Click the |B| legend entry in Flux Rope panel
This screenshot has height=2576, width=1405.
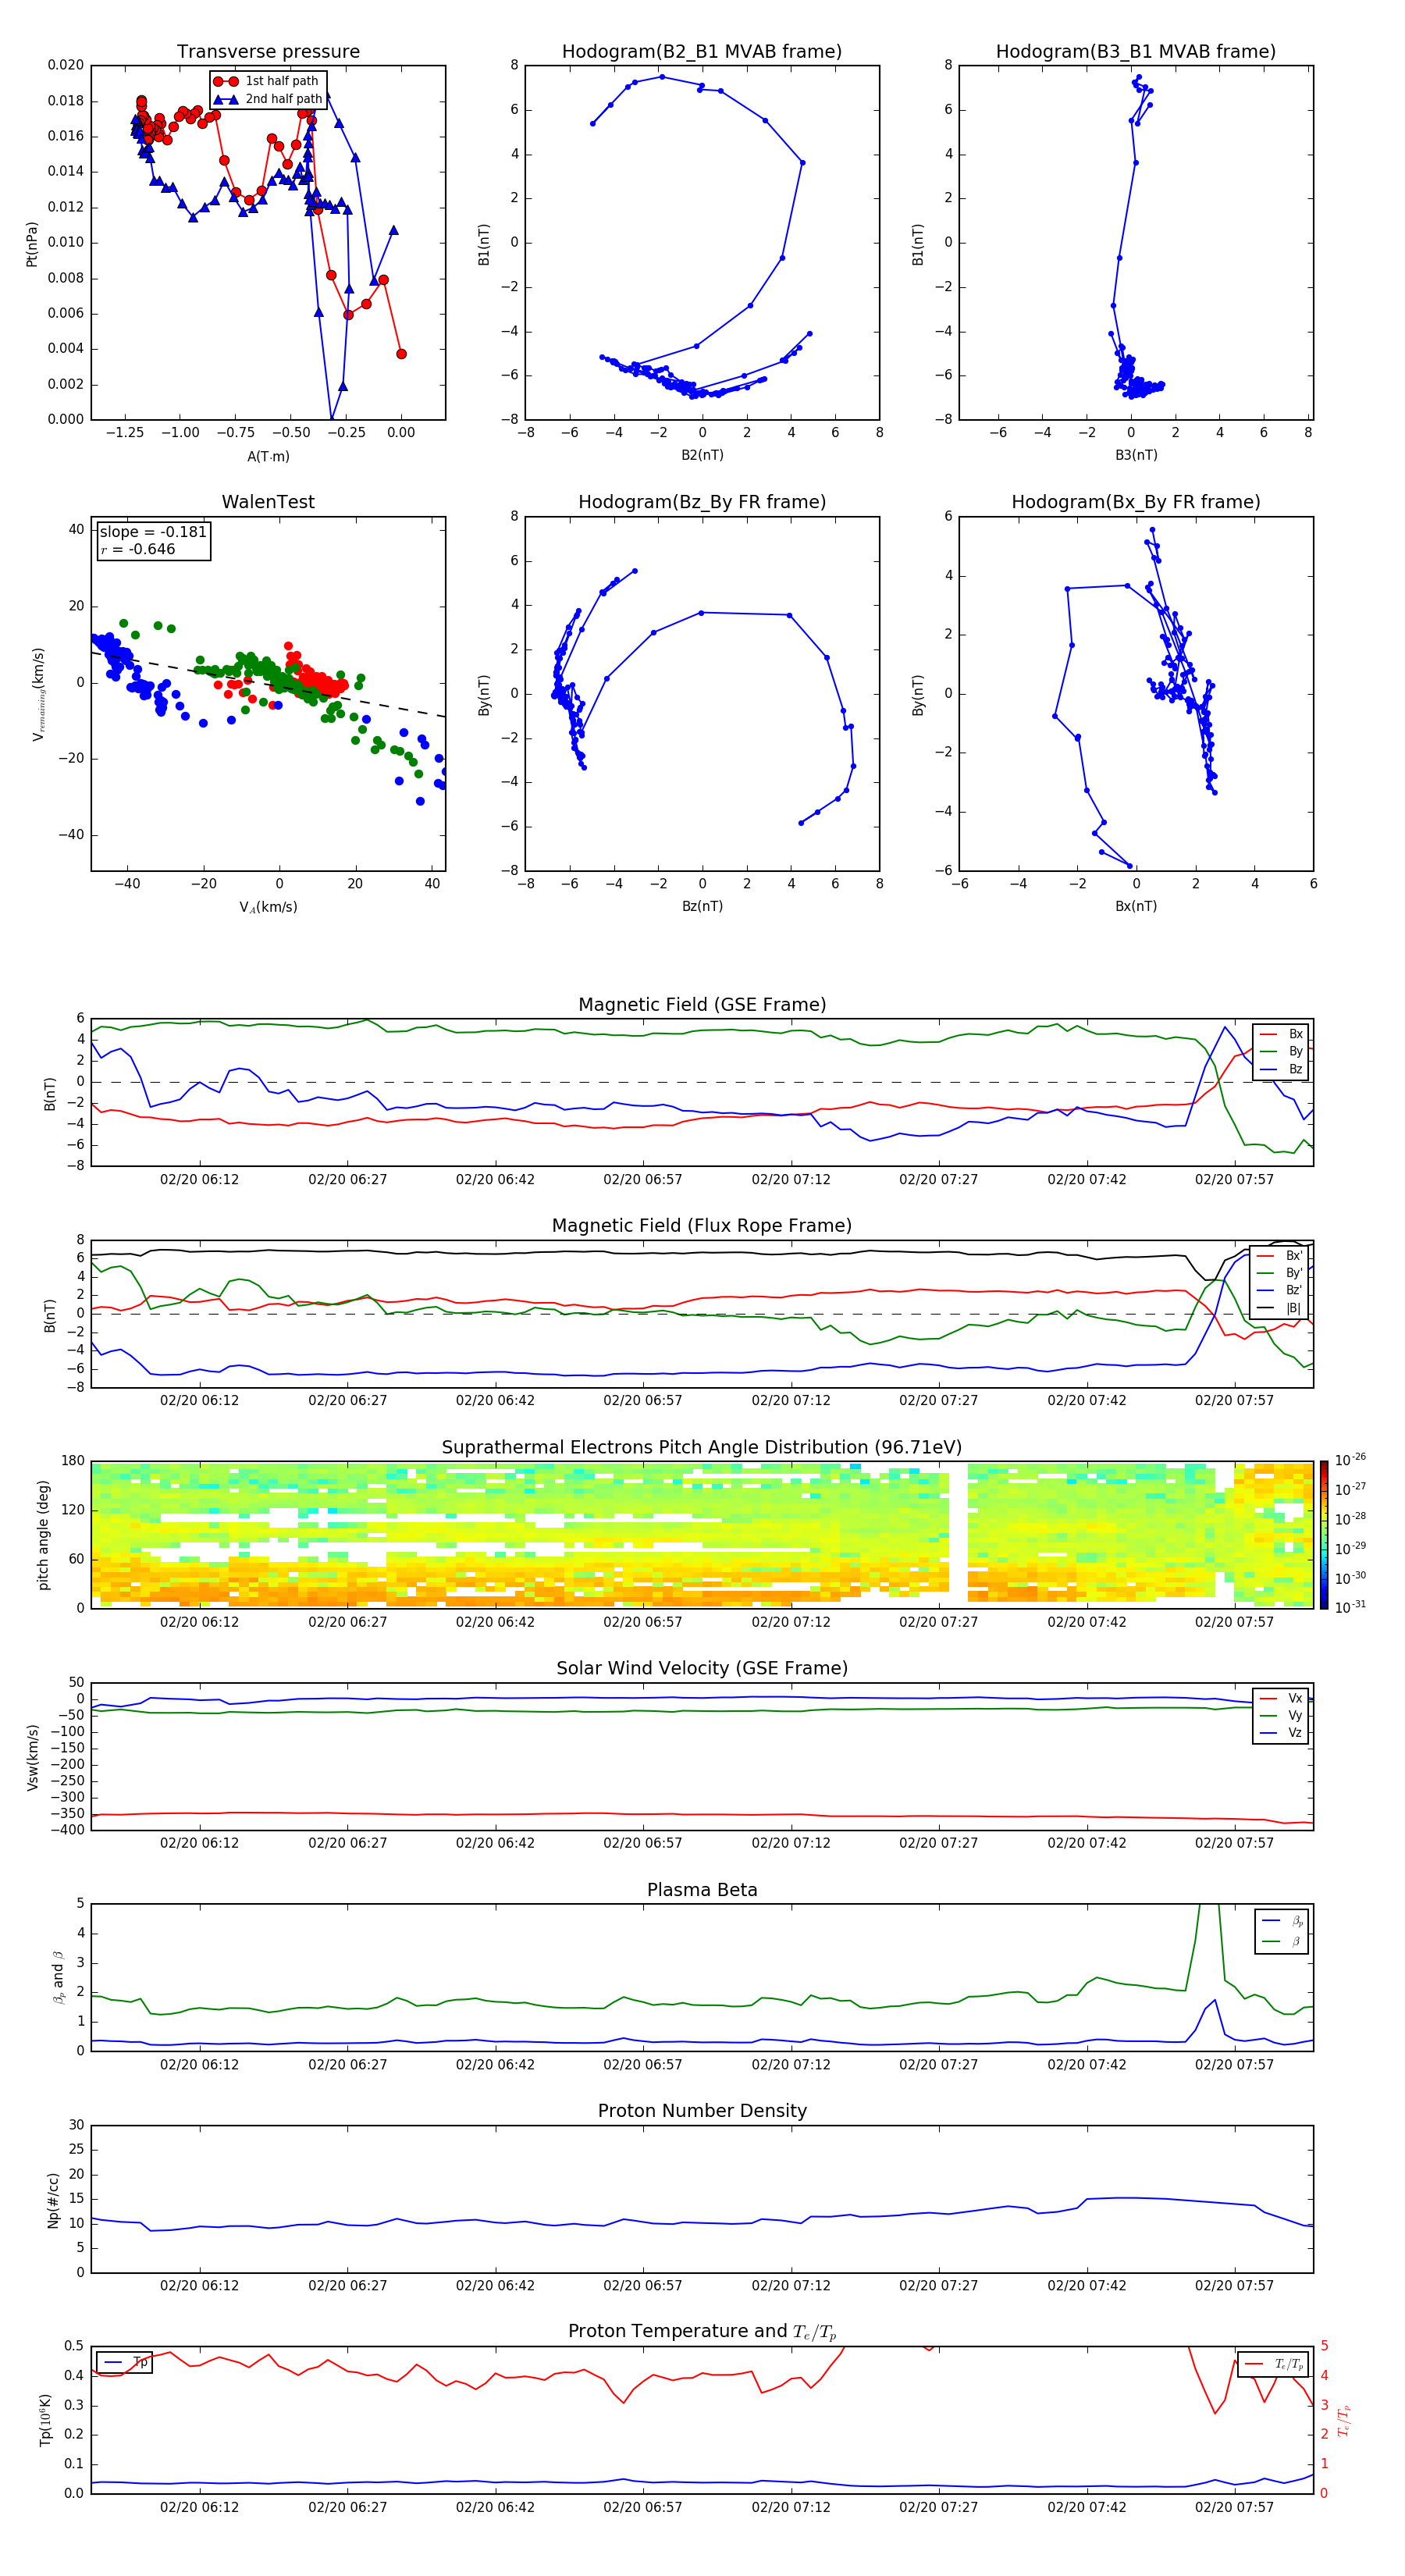tap(1280, 1308)
